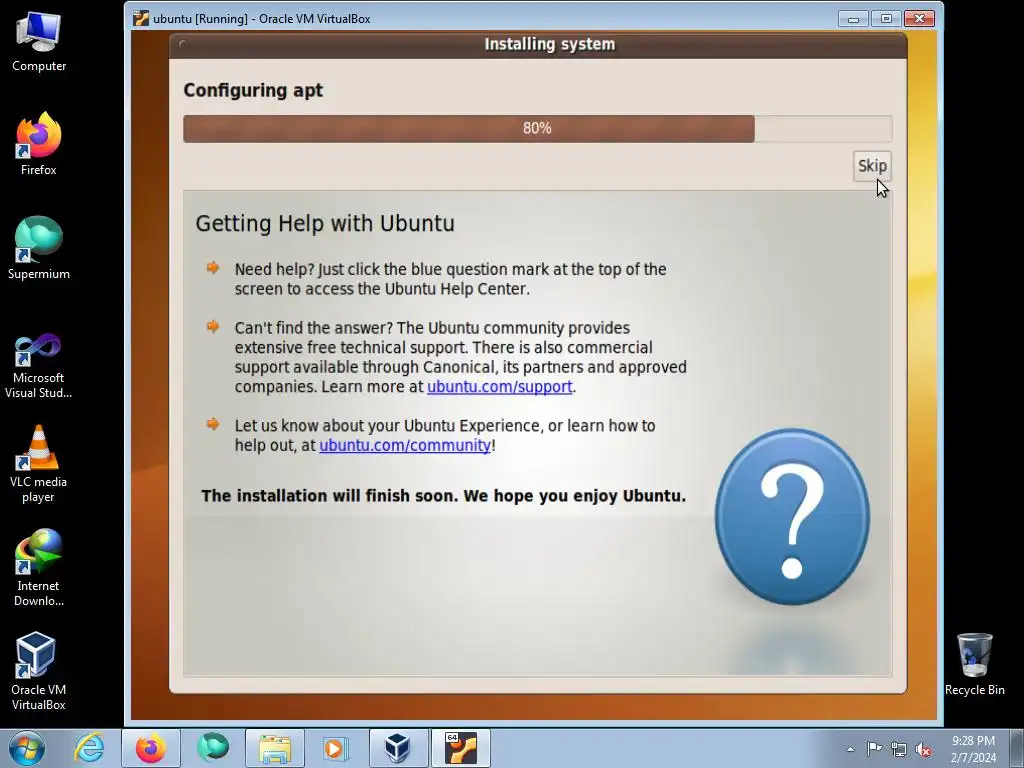Minimize the VirtualBox window

click(853, 18)
